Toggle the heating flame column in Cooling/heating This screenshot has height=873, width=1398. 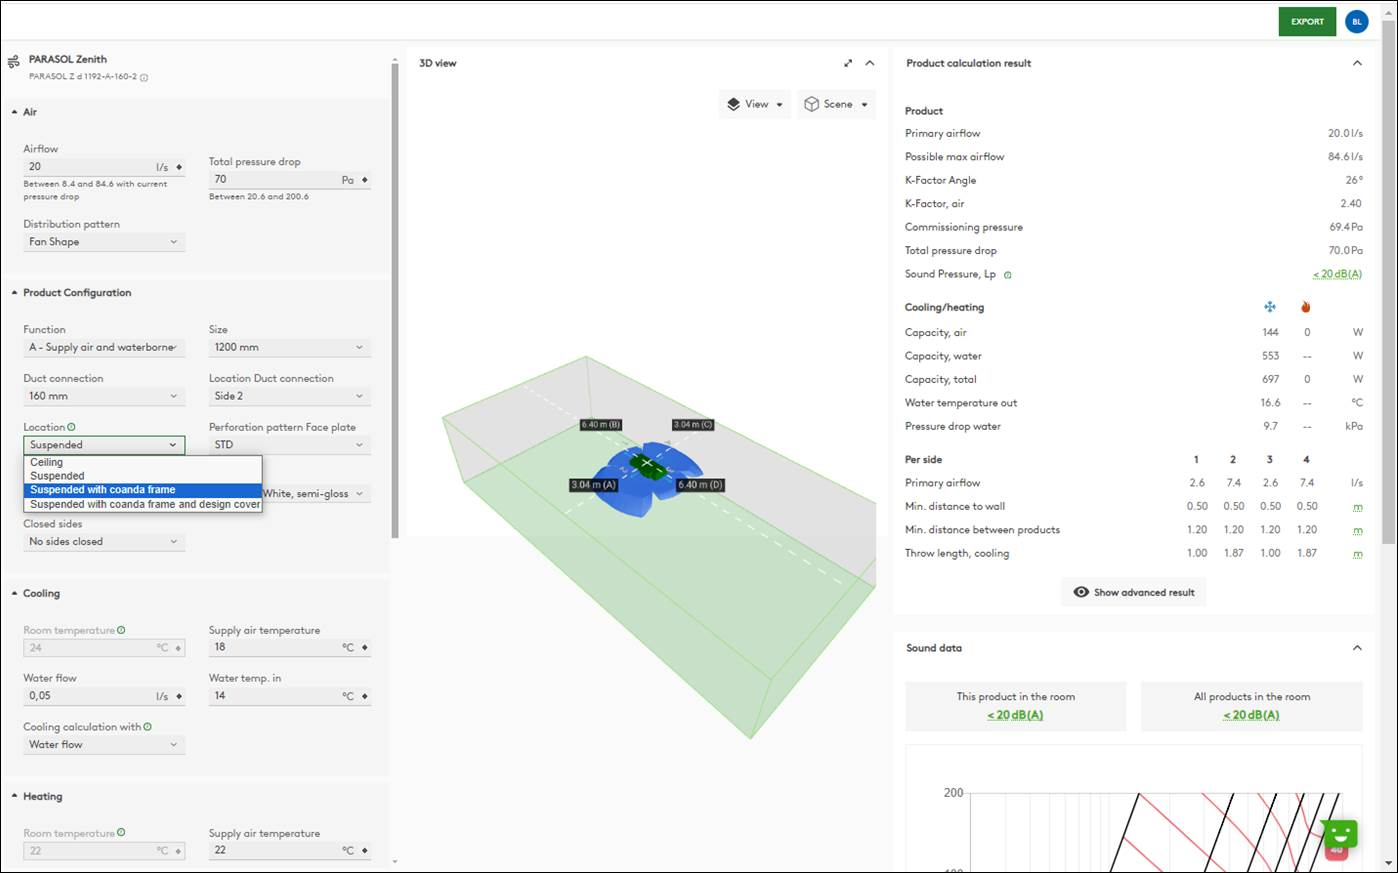point(1306,306)
